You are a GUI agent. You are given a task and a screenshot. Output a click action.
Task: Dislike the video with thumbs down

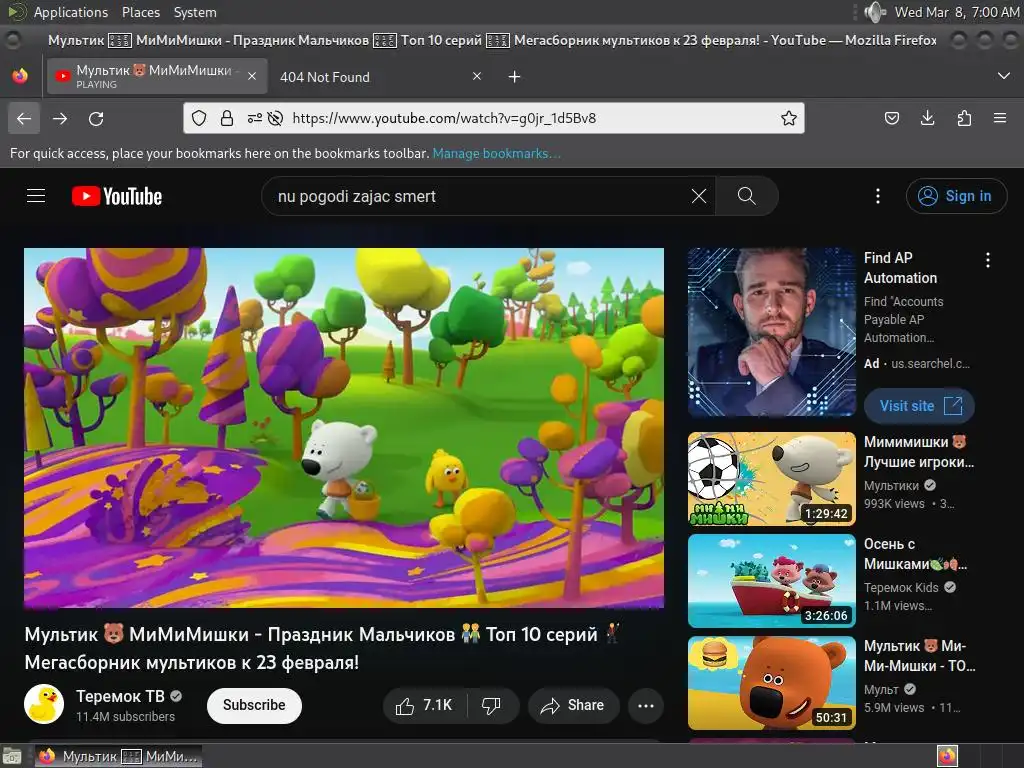coord(492,705)
